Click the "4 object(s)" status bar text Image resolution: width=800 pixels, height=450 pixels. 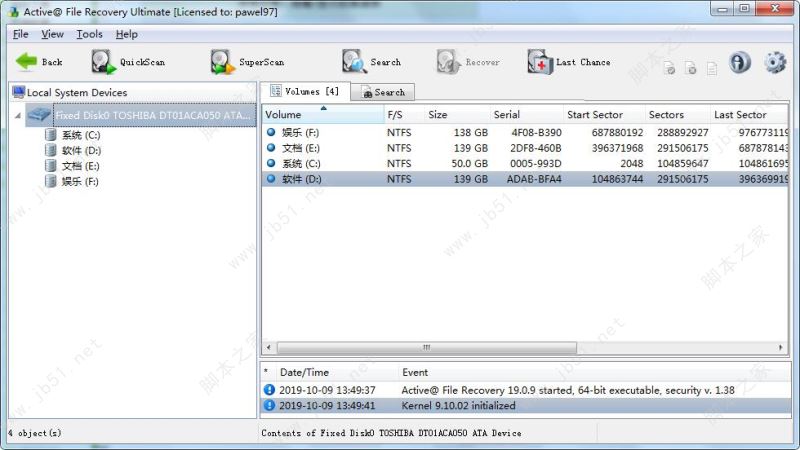[35, 433]
